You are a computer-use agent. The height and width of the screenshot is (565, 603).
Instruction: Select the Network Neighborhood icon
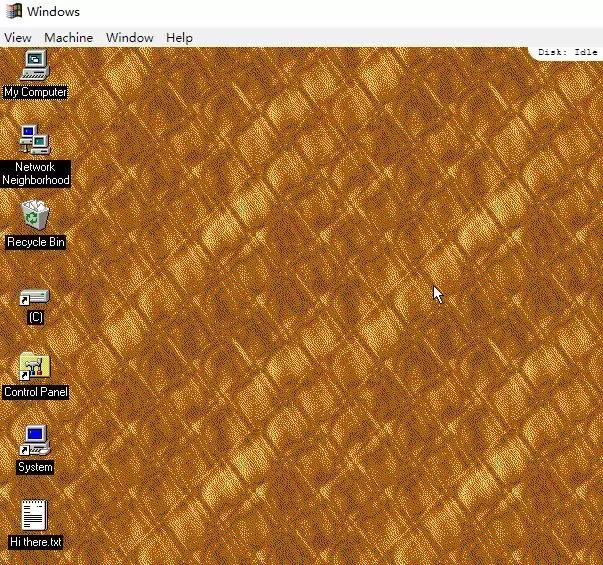pos(35,140)
